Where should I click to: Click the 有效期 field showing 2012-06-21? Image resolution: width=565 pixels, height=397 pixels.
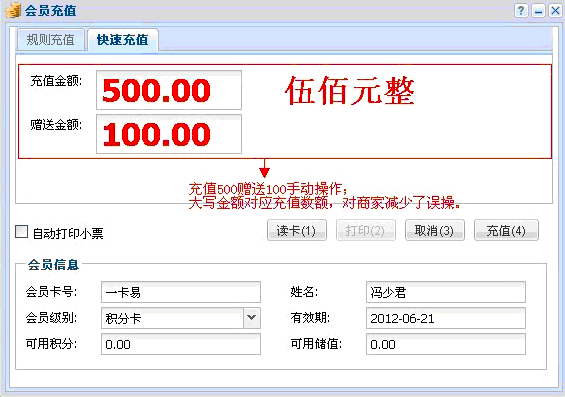(446, 318)
